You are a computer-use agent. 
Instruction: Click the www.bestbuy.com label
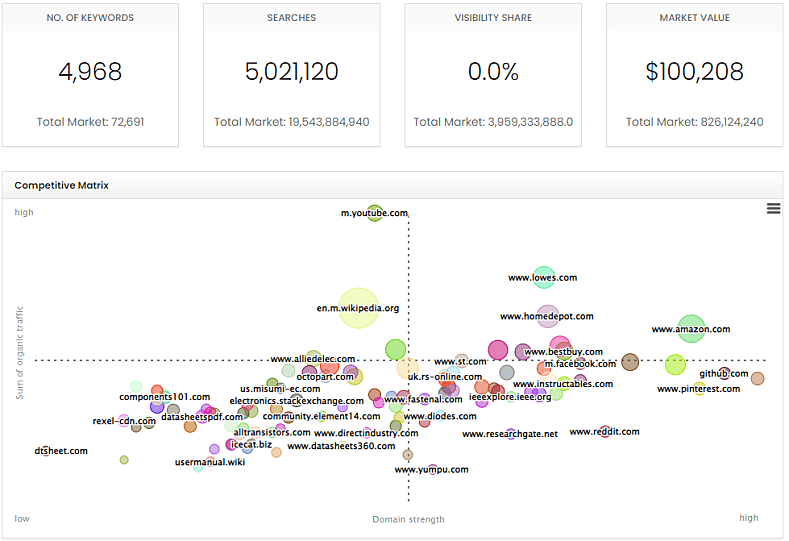point(563,352)
